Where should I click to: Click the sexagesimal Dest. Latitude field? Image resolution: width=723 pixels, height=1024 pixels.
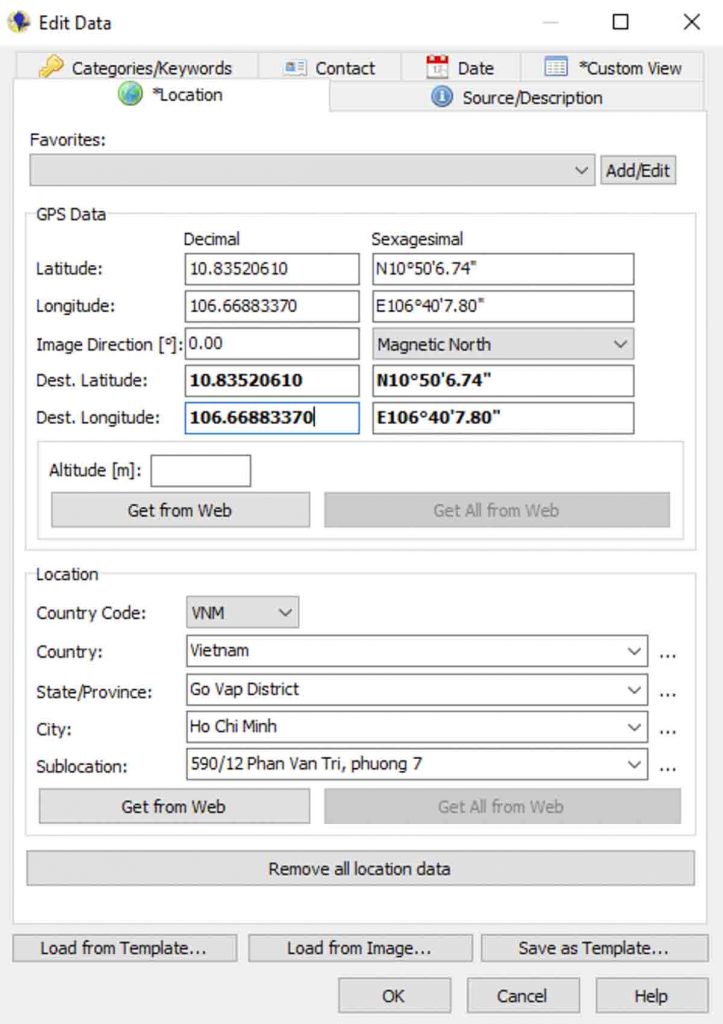pyautogui.click(x=503, y=381)
